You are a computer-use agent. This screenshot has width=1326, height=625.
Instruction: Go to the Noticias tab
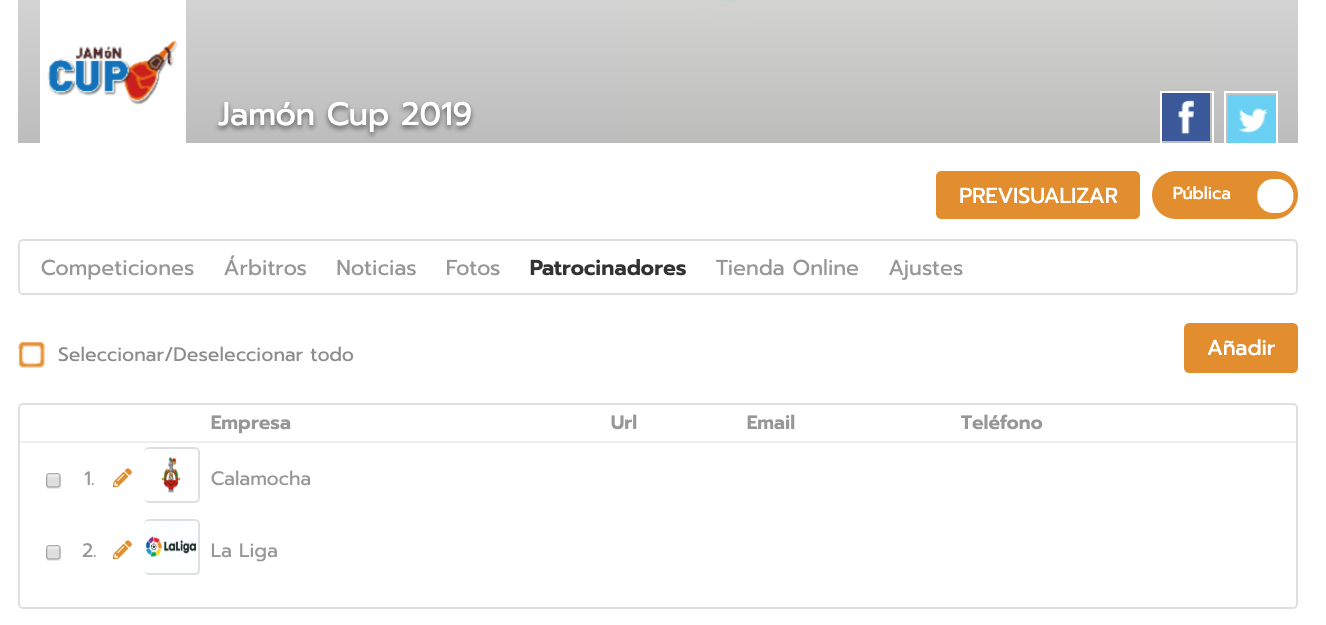tap(376, 268)
